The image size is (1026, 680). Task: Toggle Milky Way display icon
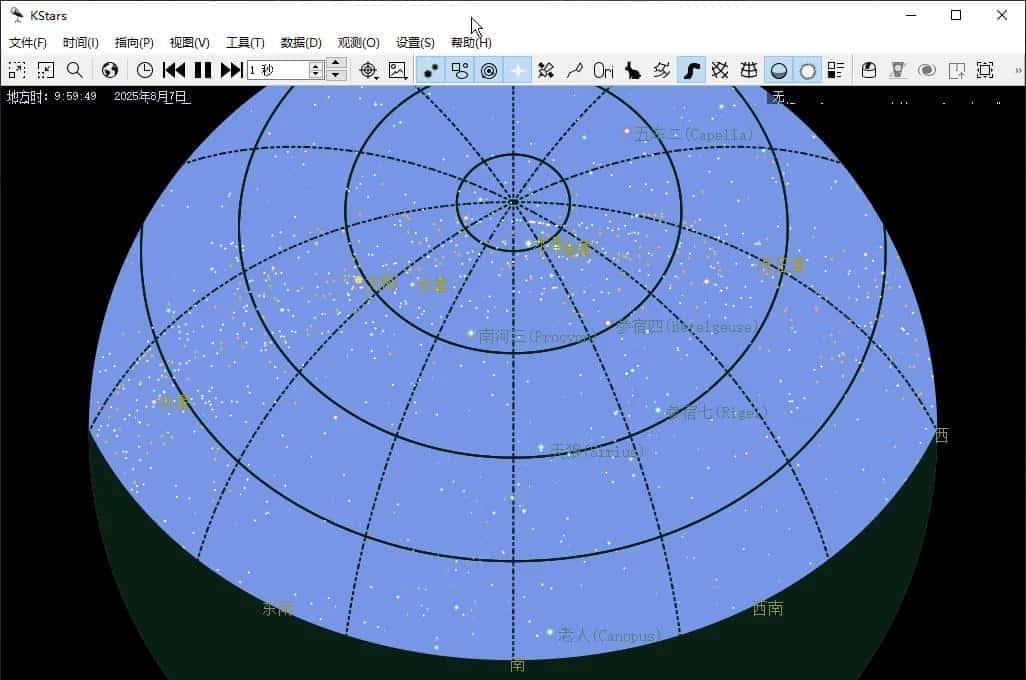(691, 70)
